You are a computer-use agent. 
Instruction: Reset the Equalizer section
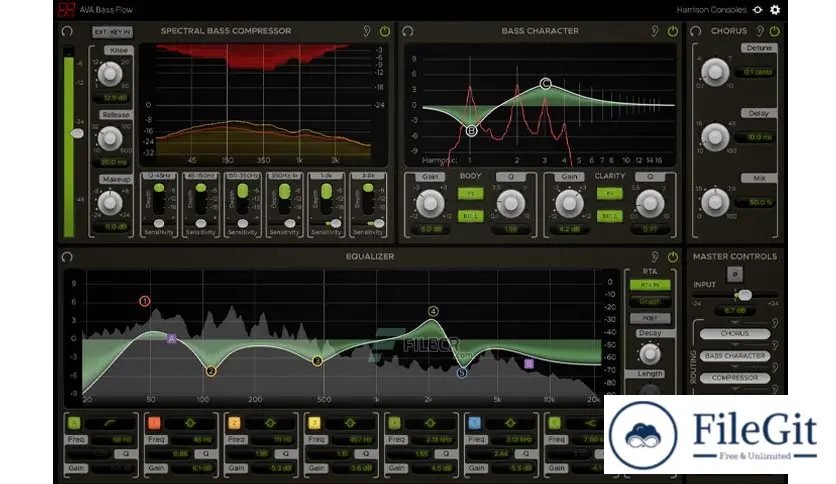tap(67, 257)
